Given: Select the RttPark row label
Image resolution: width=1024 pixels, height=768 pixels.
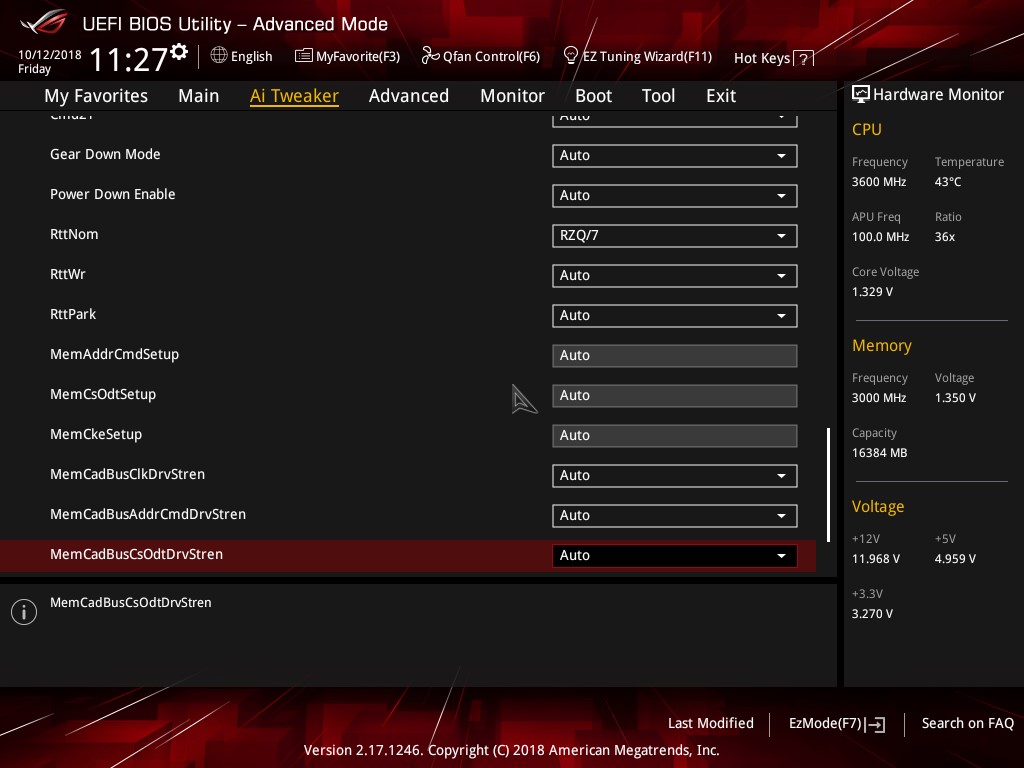Looking at the screenshot, I should pos(73,314).
